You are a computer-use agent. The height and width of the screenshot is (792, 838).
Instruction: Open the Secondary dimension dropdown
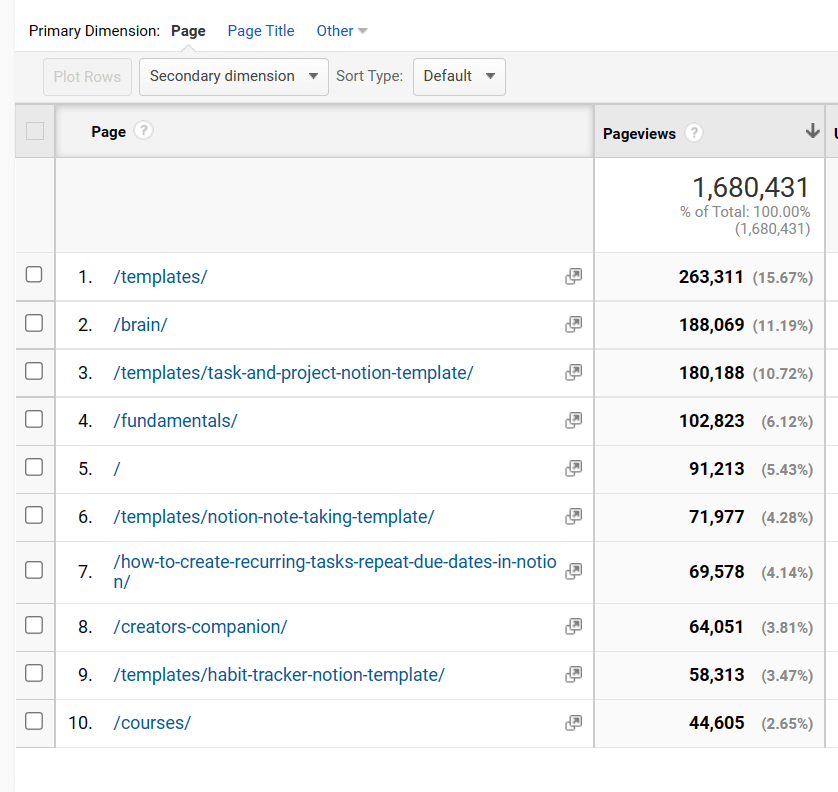tap(234, 76)
